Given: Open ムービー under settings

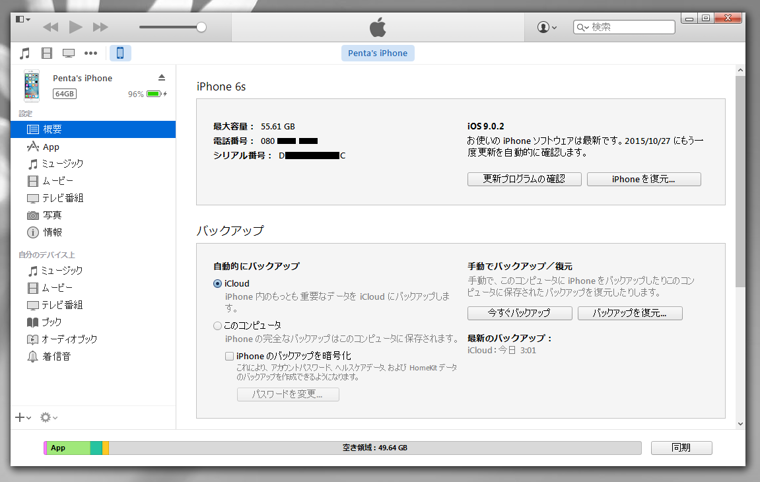Looking at the screenshot, I should coord(93,181).
